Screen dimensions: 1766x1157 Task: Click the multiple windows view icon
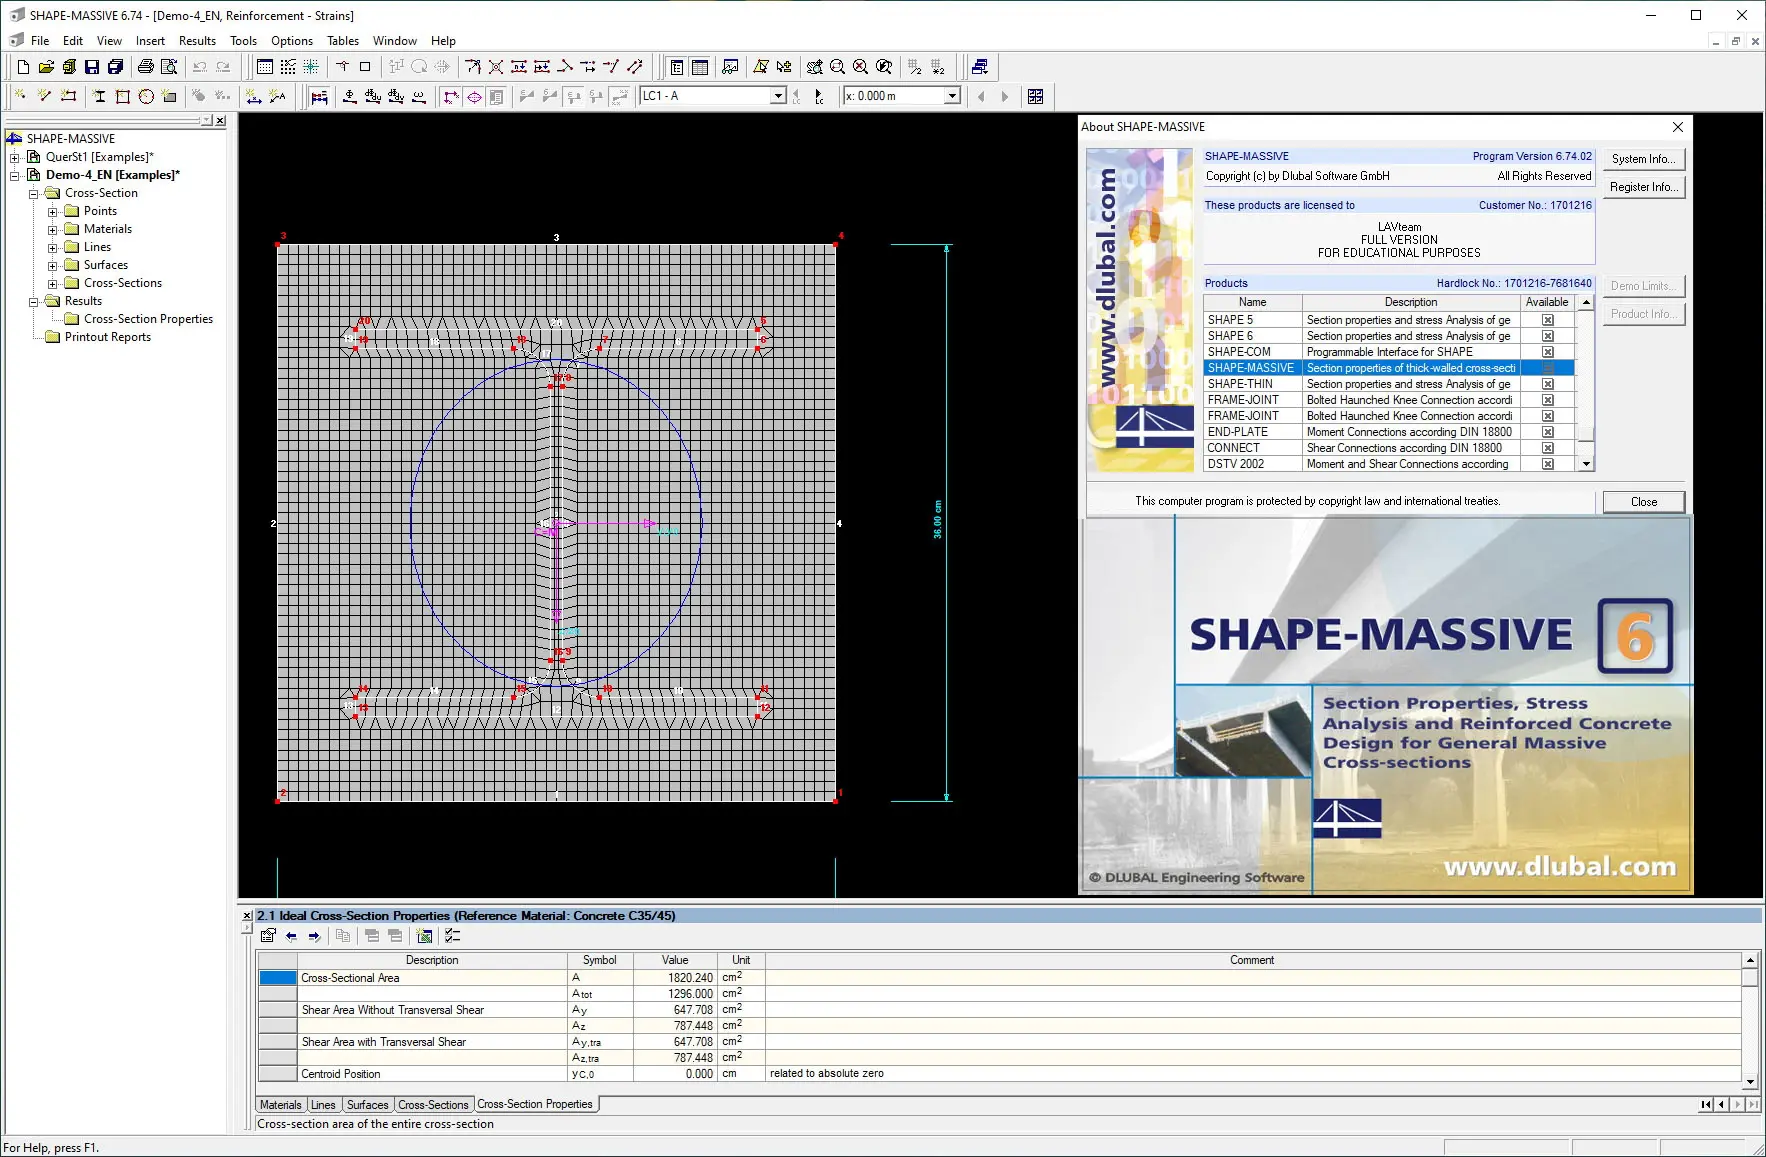1036,97
